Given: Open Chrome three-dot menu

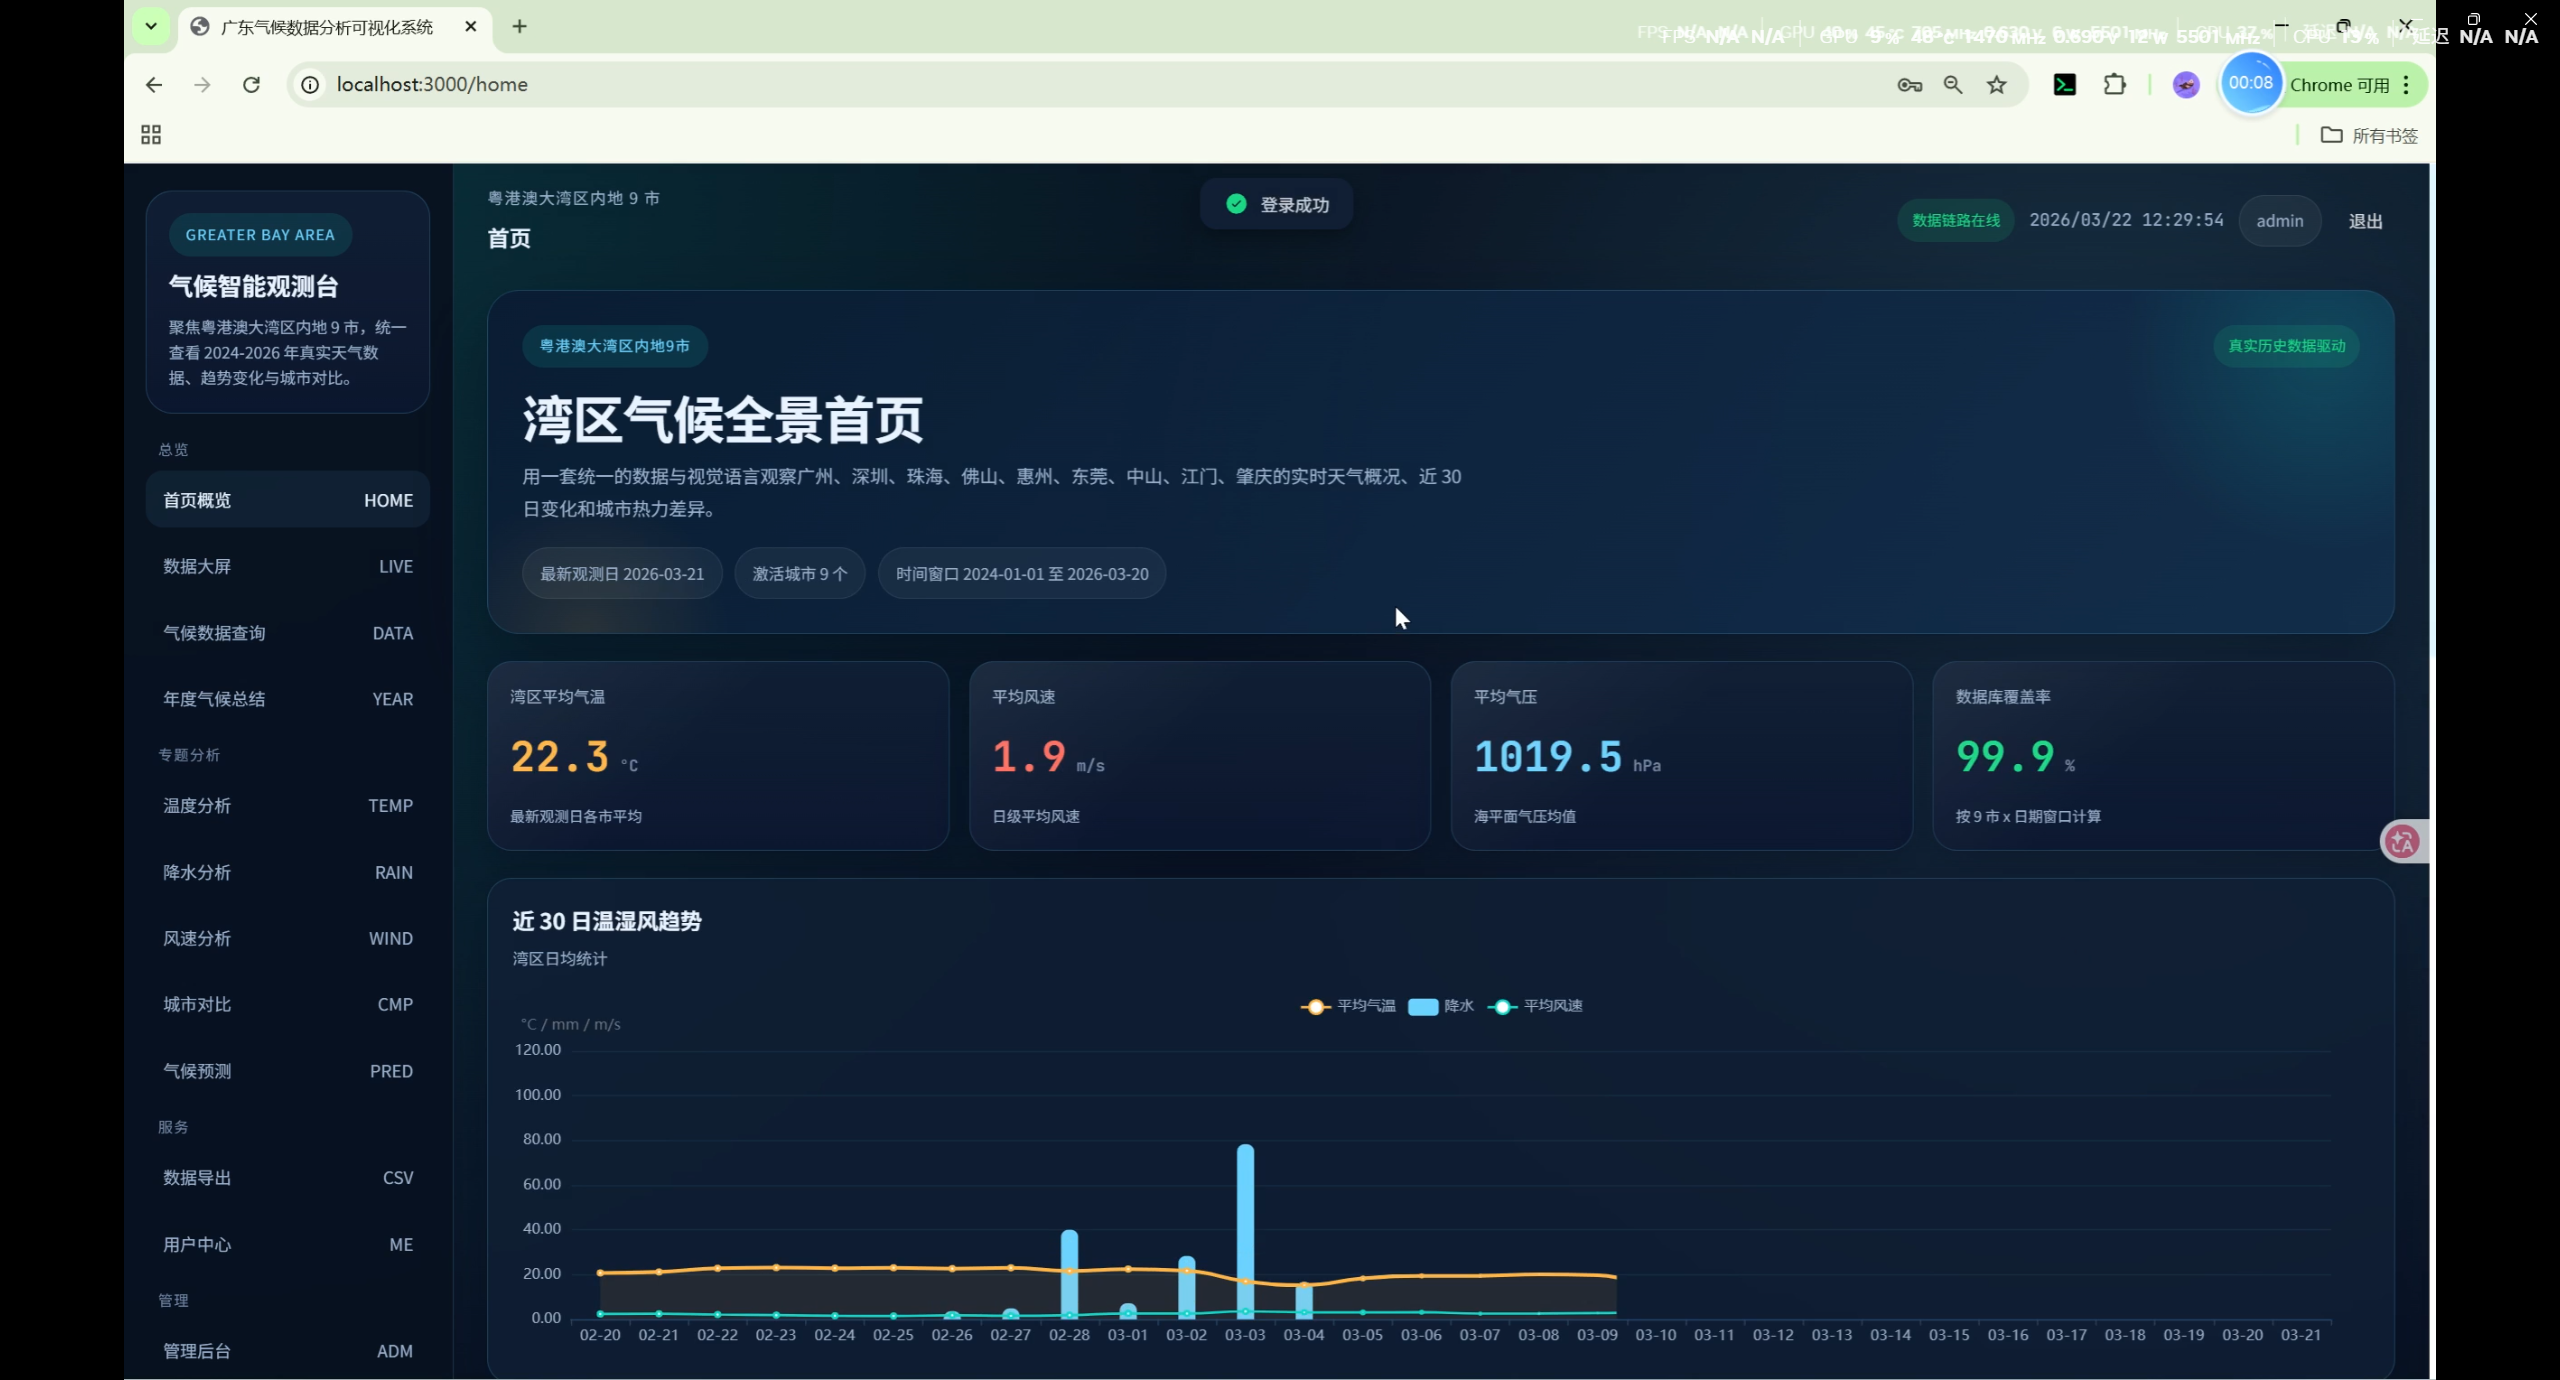Looking at the screenshot, I should pos(2406,85).
